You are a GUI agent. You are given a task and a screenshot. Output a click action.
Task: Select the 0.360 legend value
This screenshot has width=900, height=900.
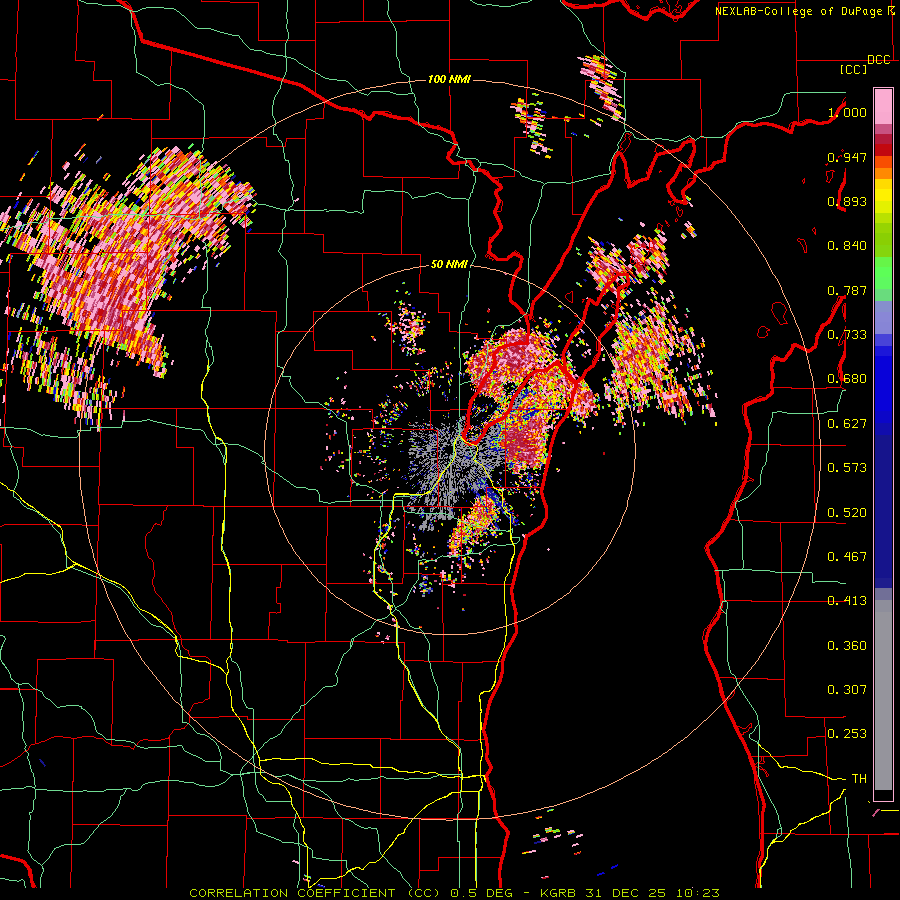tap(847, 645)
